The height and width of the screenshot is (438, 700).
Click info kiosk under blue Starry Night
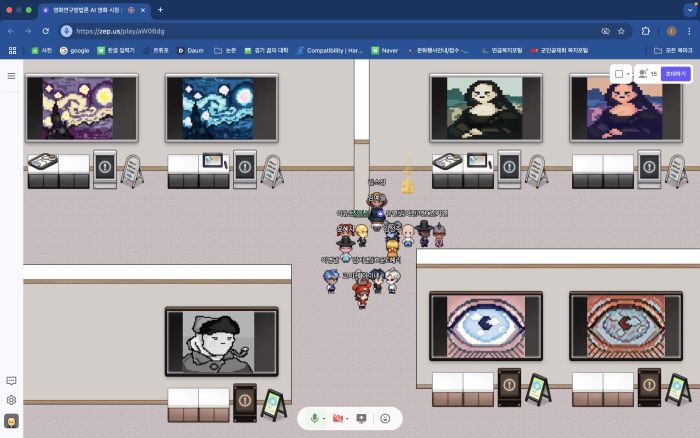(245, 169)
